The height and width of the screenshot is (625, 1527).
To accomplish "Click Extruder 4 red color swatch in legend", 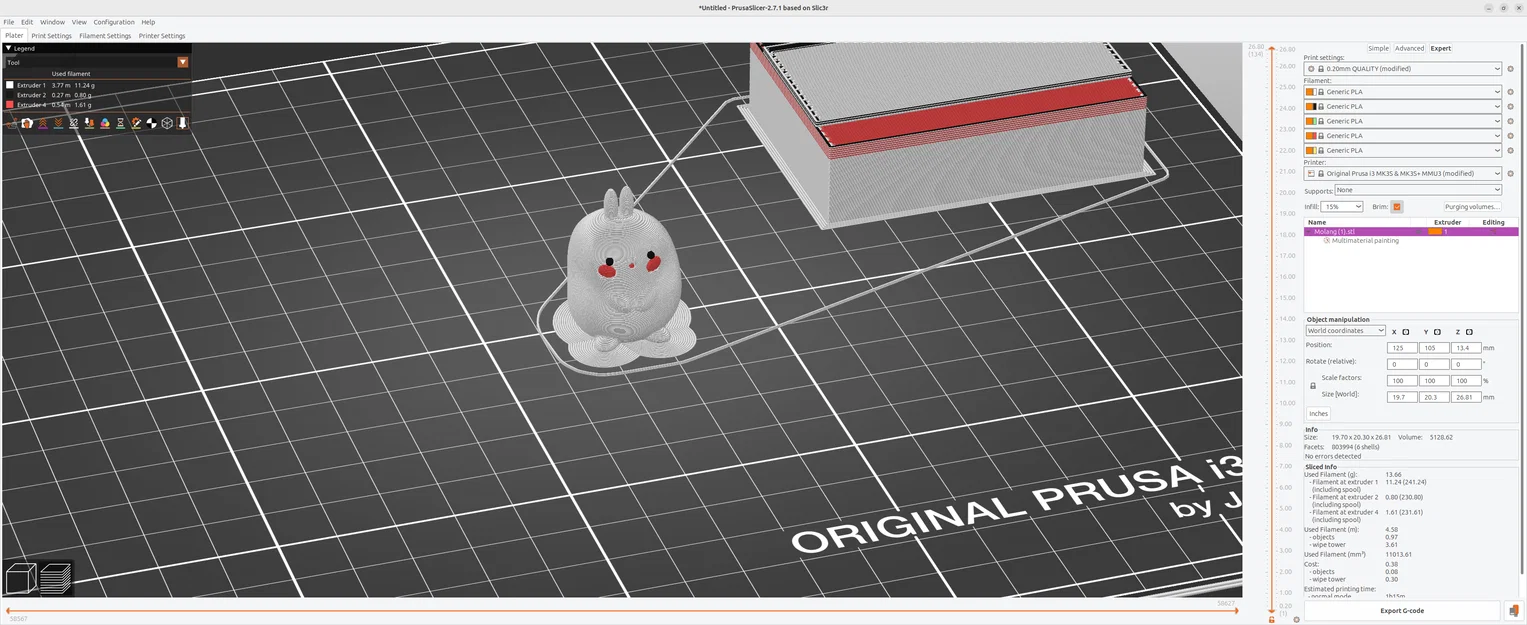I will (x=10, y=104).
